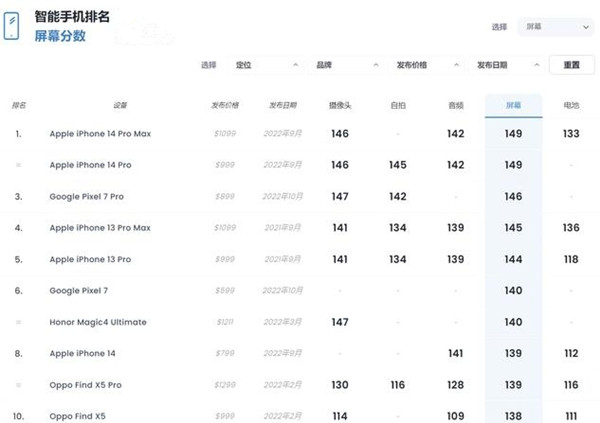This screenshot has width=600, height=423.
Task: Open Honor Magic4 Ultimate device page
Action: pos(98,322)
